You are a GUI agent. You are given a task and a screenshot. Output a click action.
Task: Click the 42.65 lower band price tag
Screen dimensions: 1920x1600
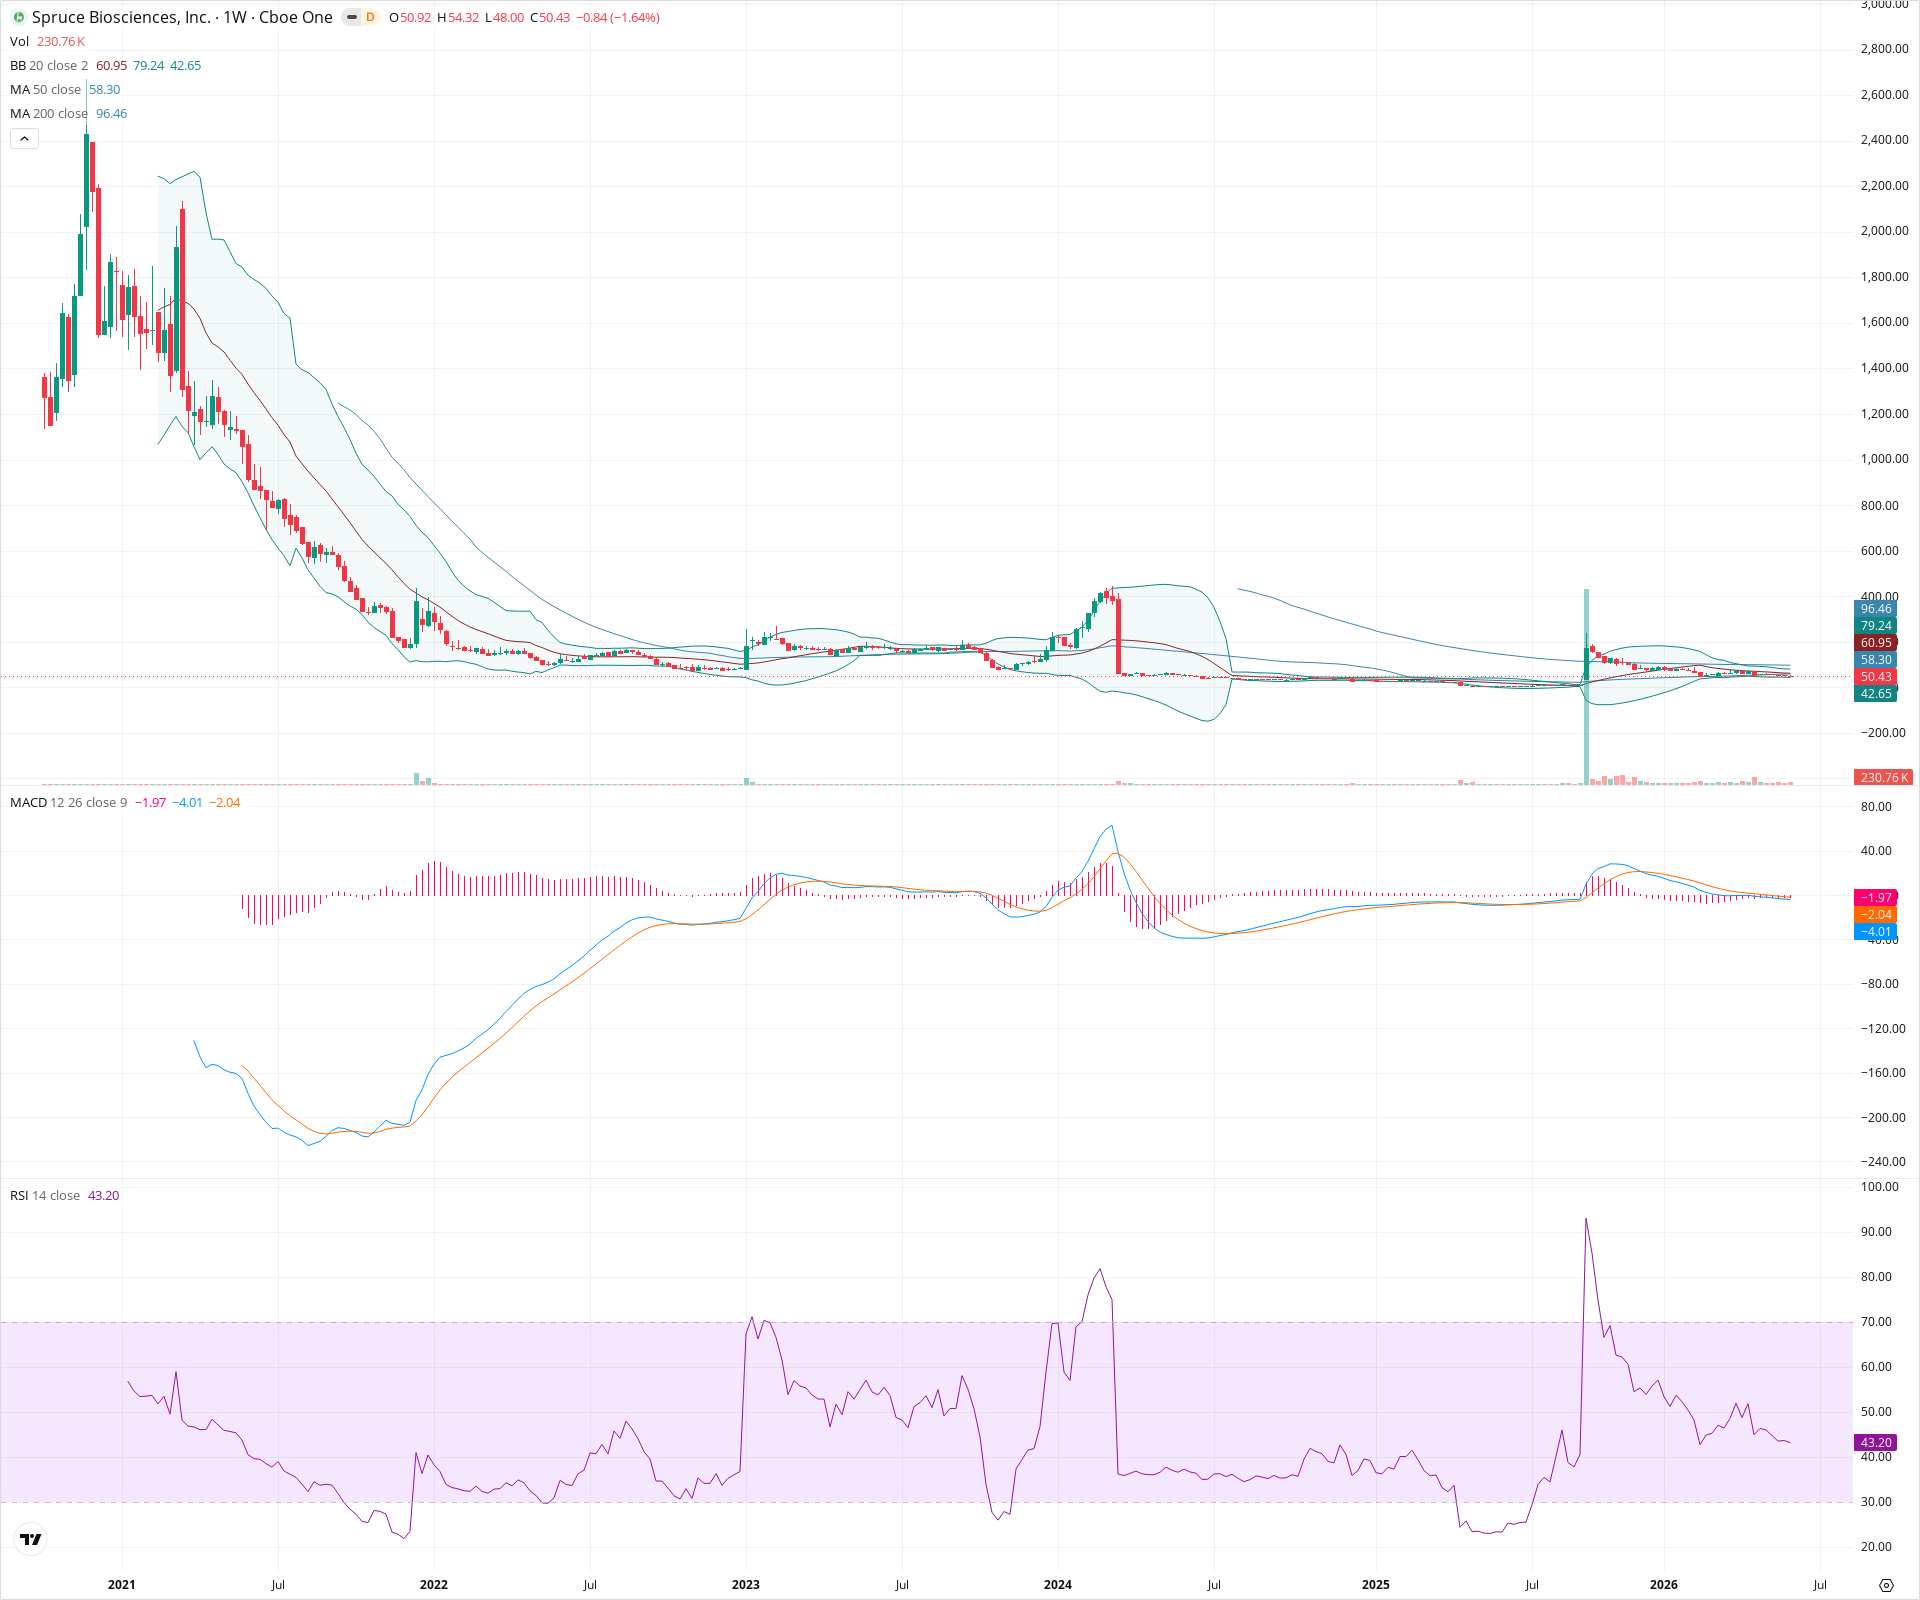pos(1876,693)
